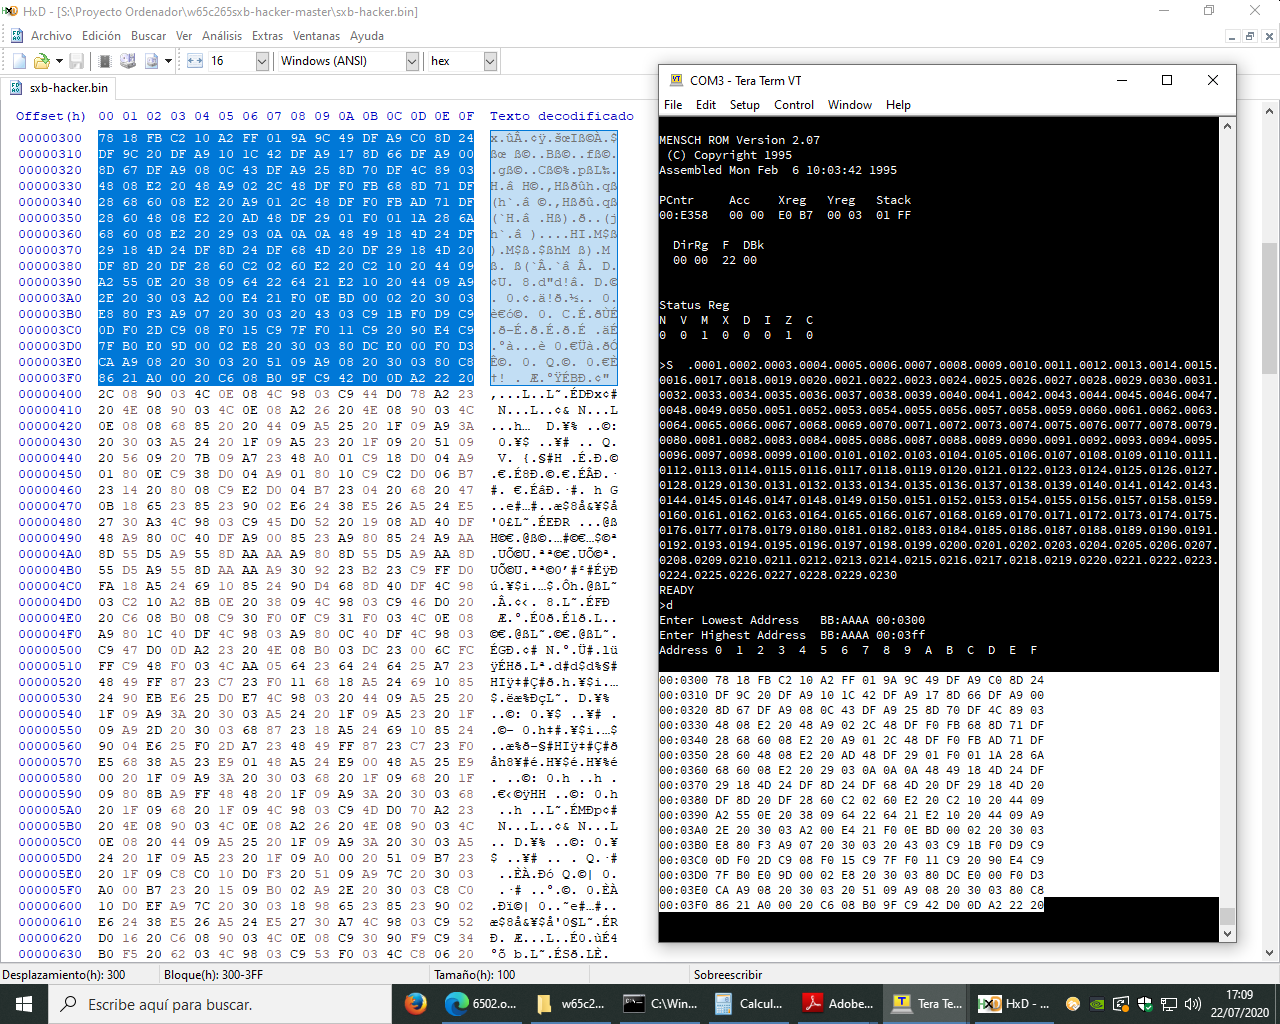The height and width of the screenshot is (1024, 1280).
Task: Expand the bytes per row dropdown showing 16
Action: (262, 61)
